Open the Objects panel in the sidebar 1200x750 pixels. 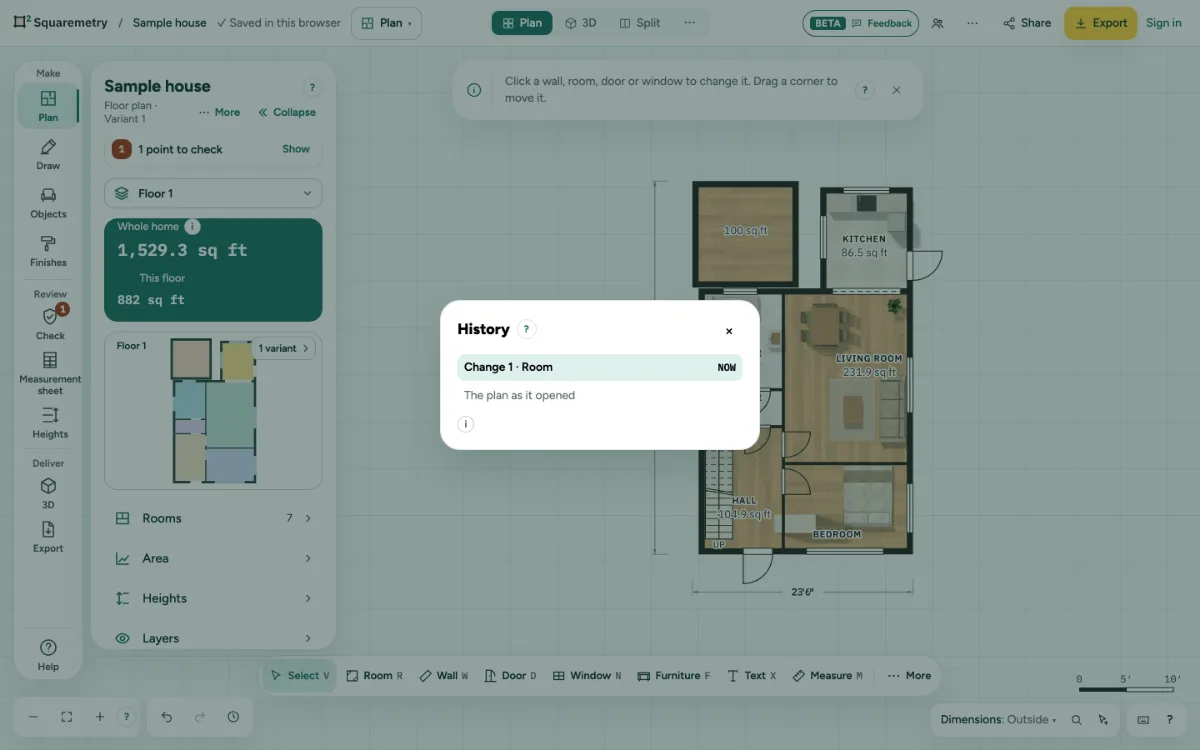[48, 203]
